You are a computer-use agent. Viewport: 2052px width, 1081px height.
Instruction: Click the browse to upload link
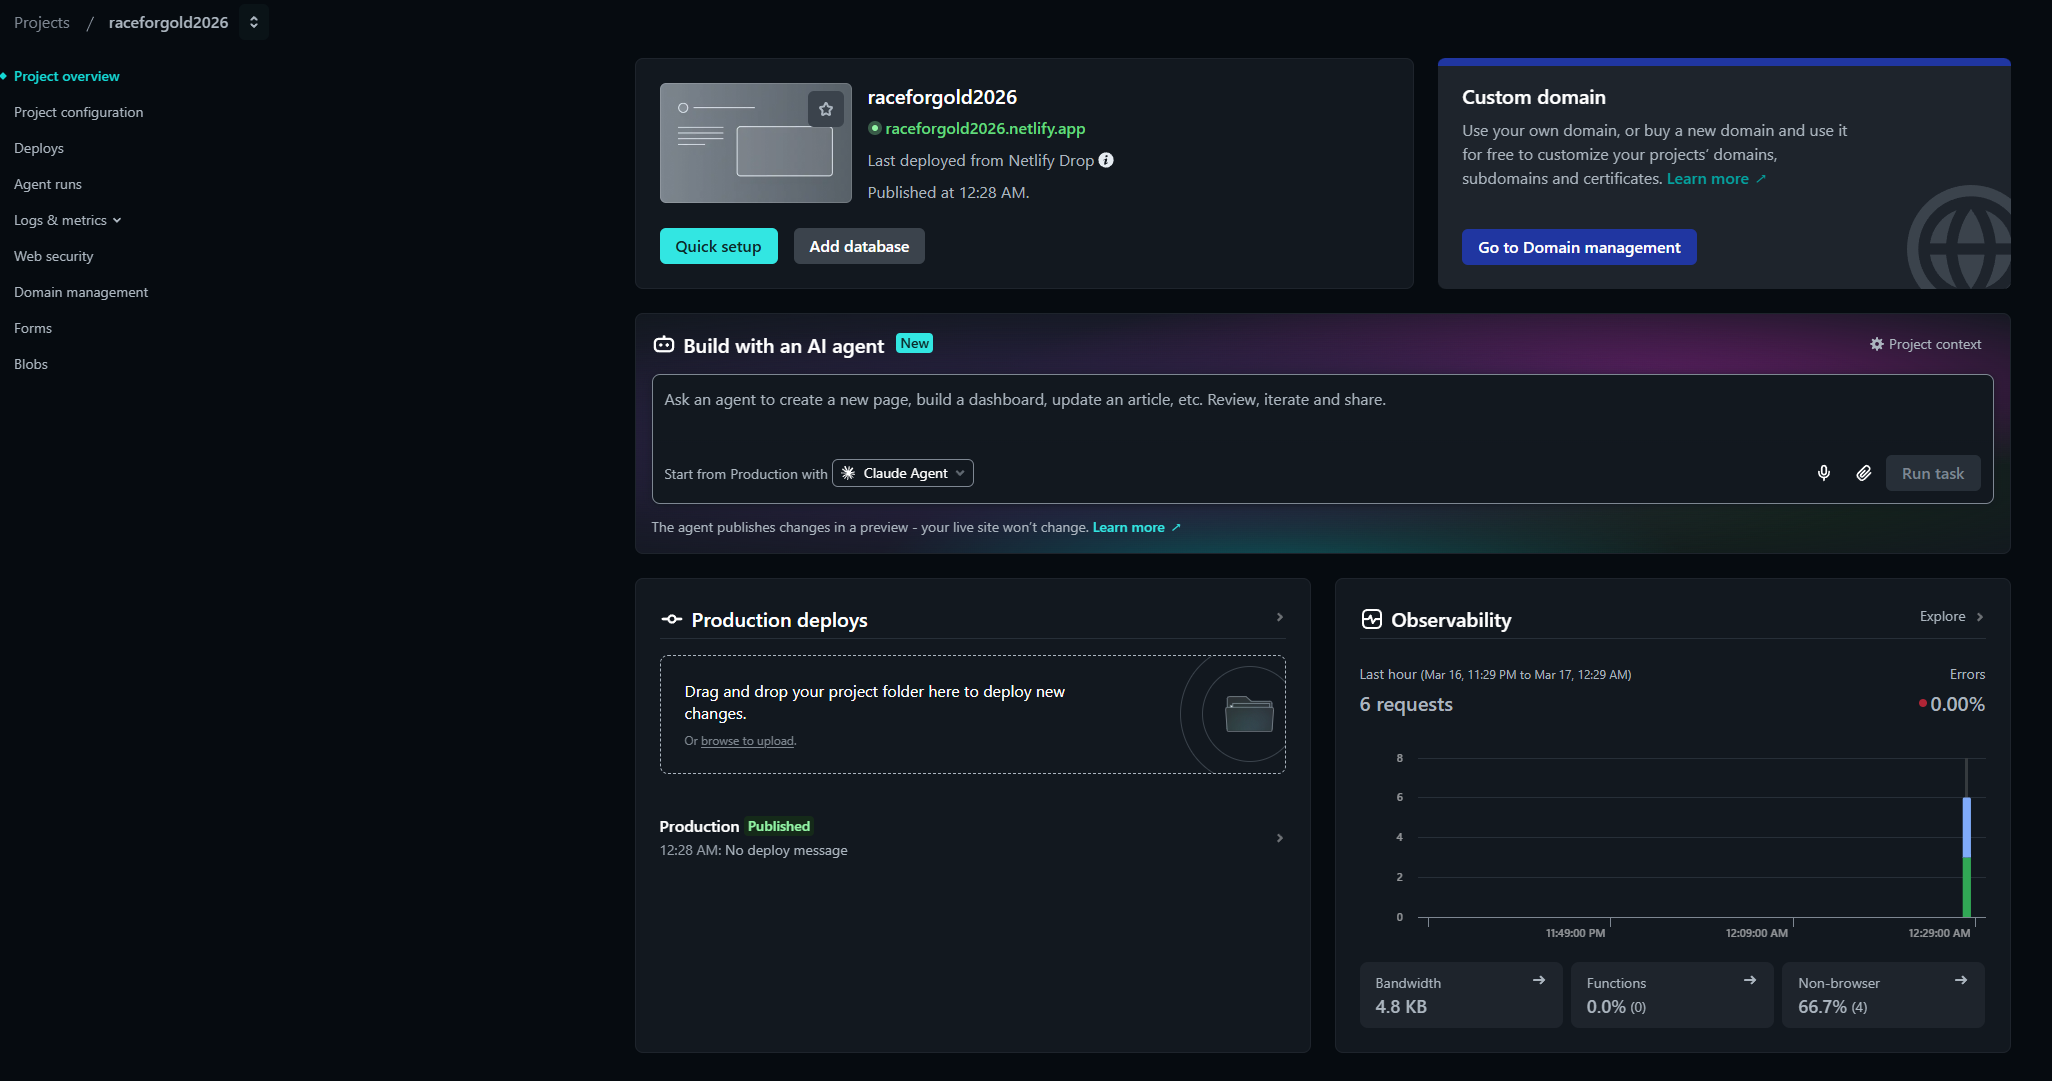pyautogui.click(x=747, y=741)
